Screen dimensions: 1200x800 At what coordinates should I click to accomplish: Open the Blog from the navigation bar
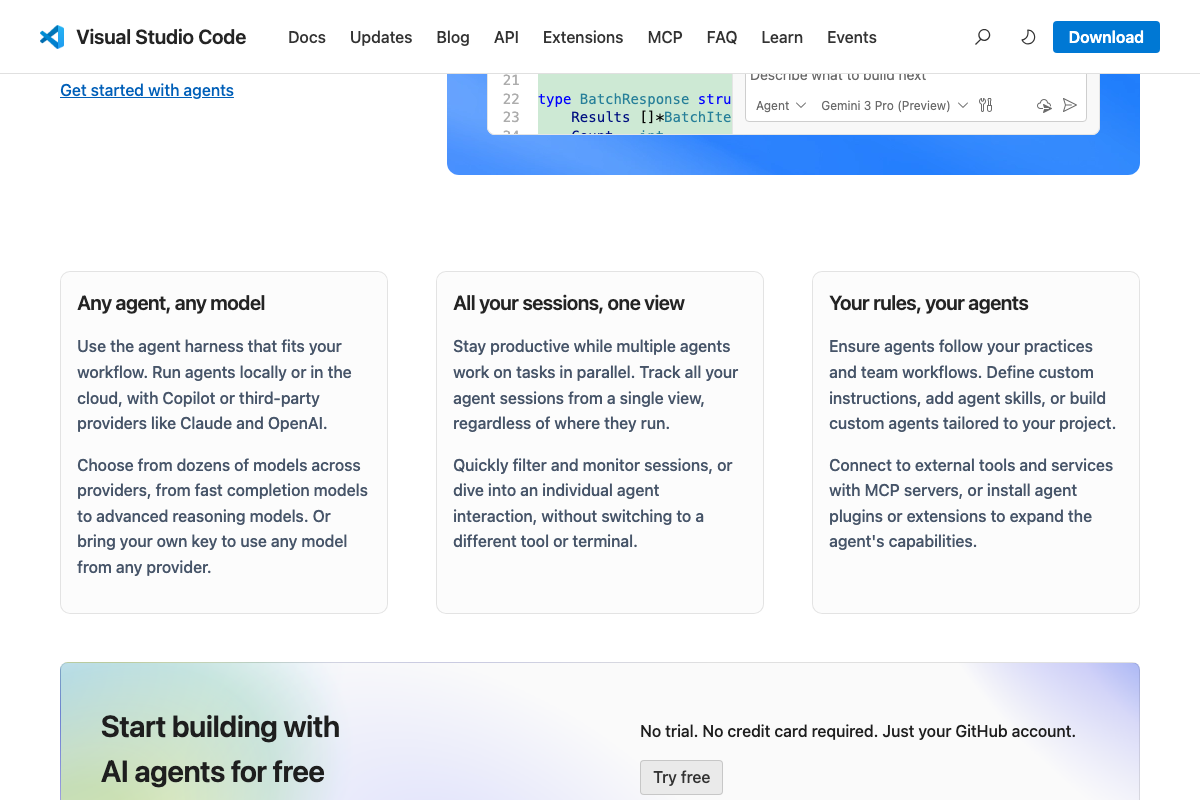click(x=453, y=37)
